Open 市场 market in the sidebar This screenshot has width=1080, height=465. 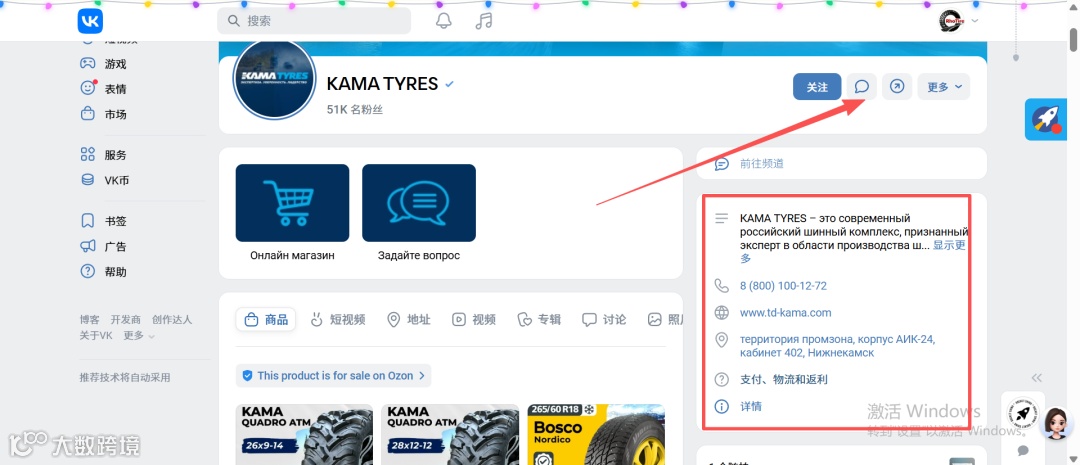(x=115, y=114)
